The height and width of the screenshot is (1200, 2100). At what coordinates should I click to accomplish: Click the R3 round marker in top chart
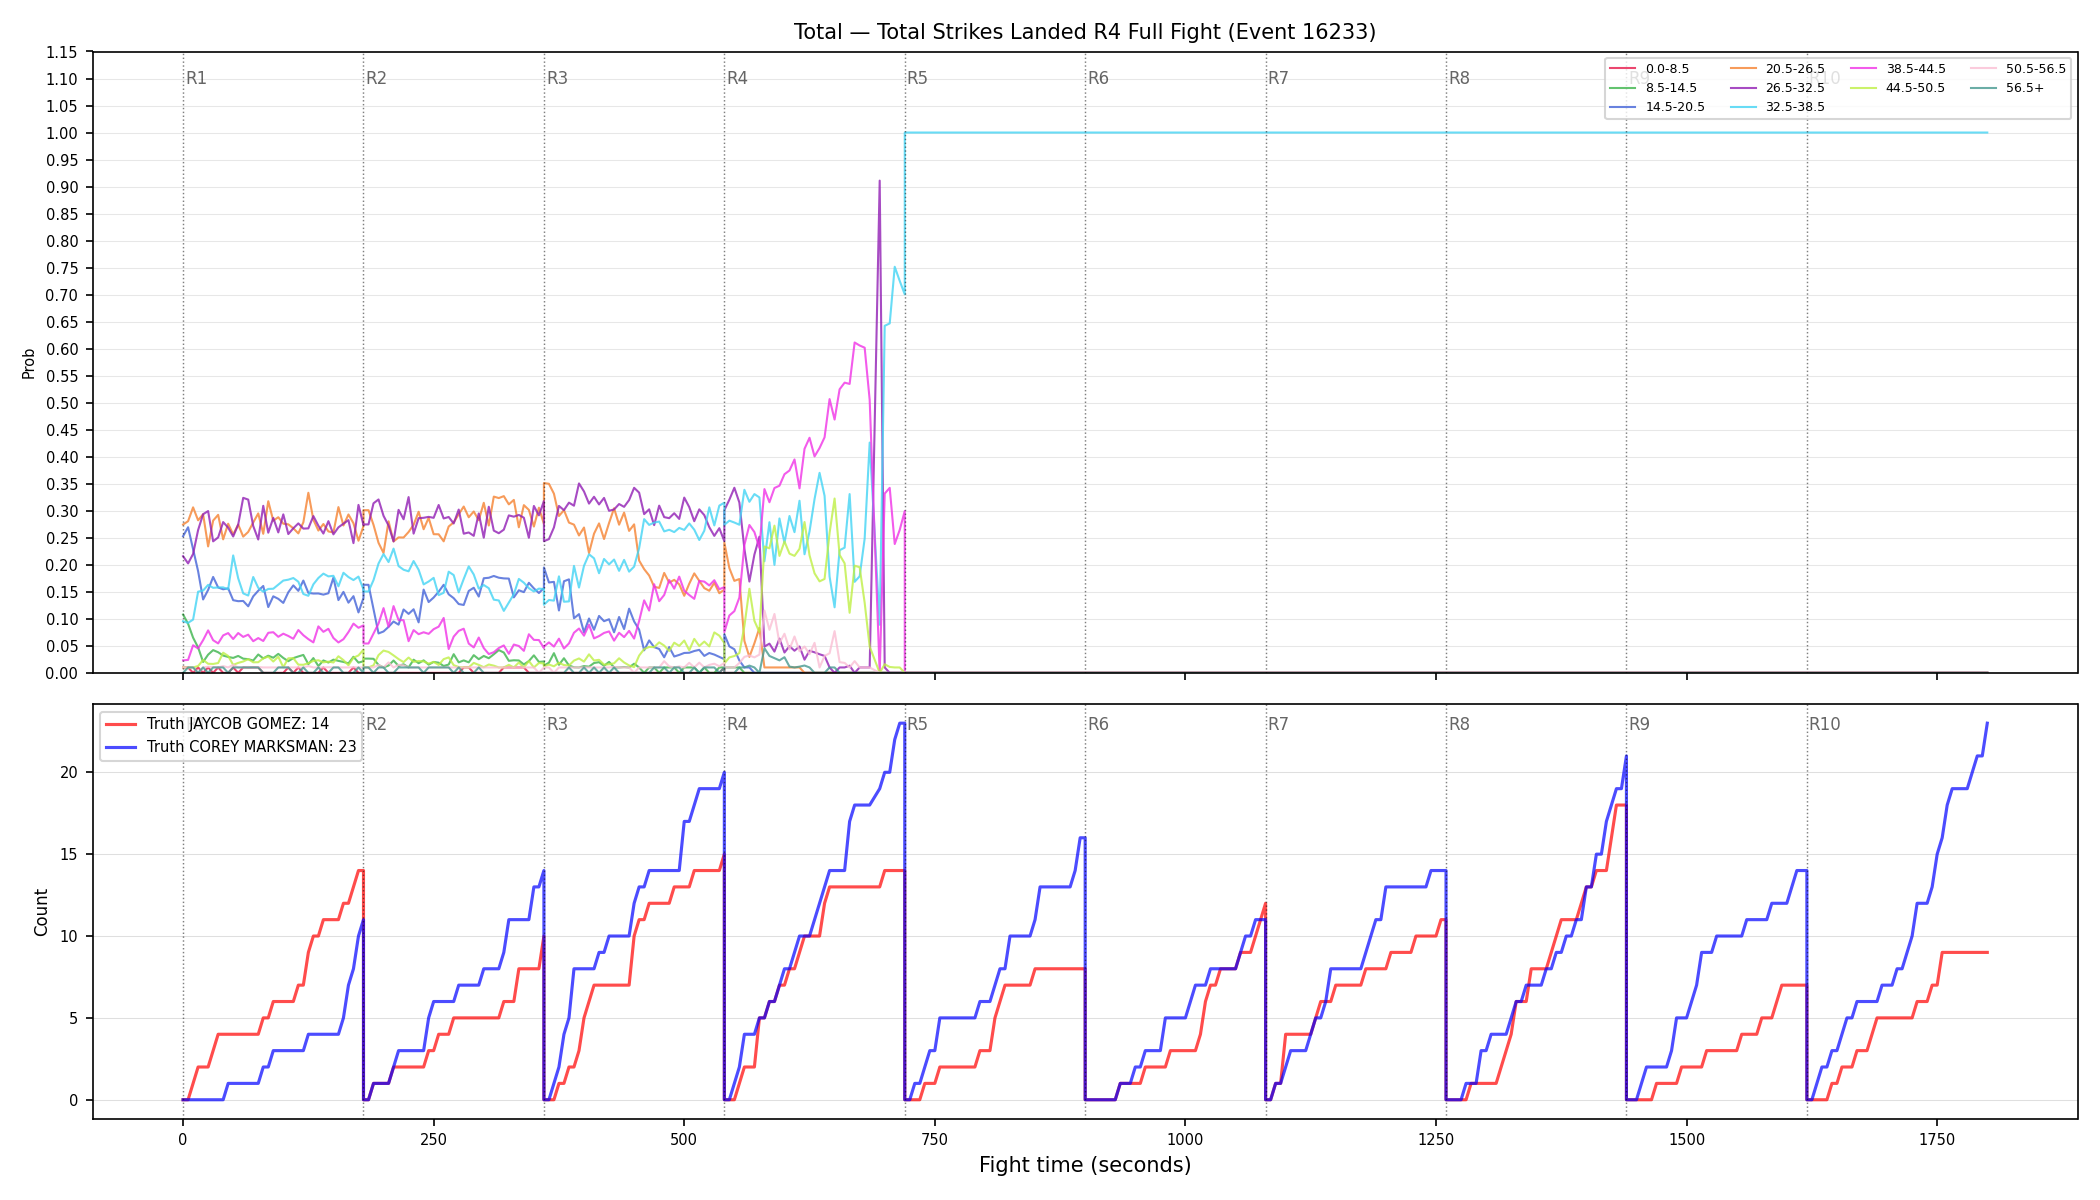(x=557, y=78)
